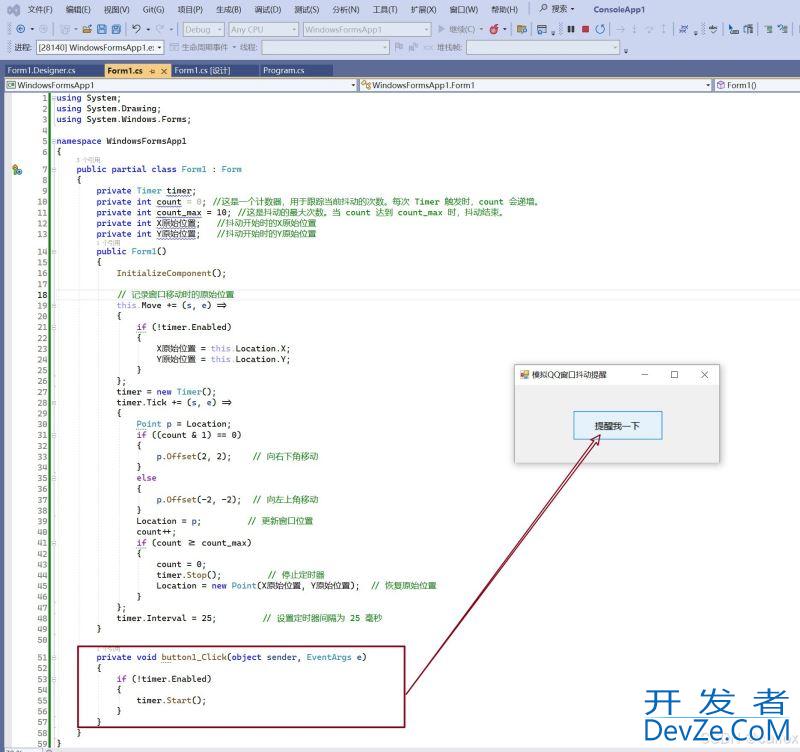Open the WindowsFormsApp1 startup project dropdown
The height and width of the screenshot is (752, 800).
click(x=367, y=30)
